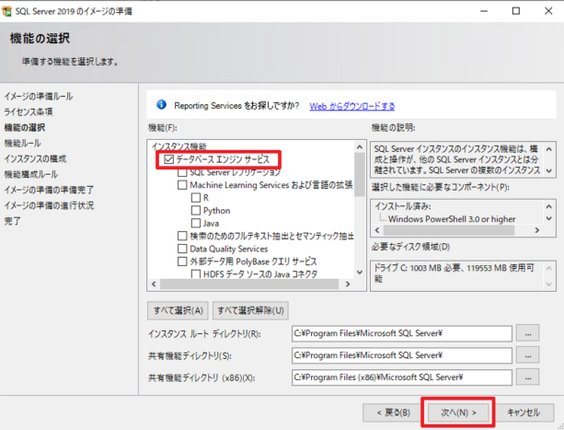Screen dimensions: 564x430
Task: Check HDFS データ ソースの Java コネクタ
Action: pyautogui.click(x=196, y=274)
